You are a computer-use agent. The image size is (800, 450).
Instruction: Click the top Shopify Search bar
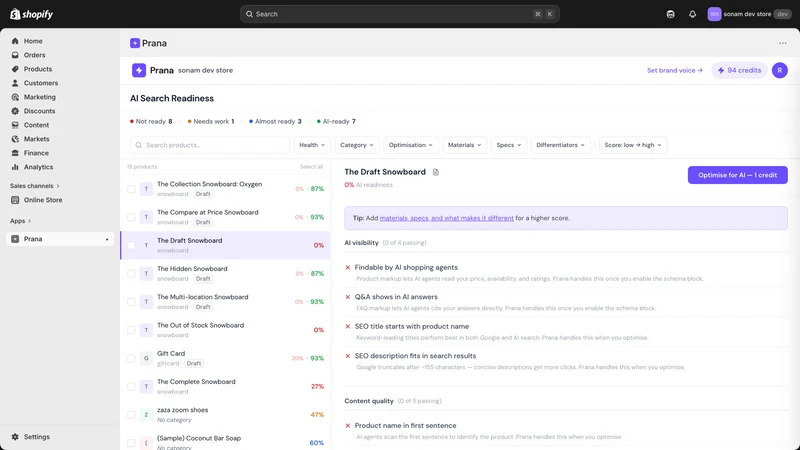click(399, 14)
